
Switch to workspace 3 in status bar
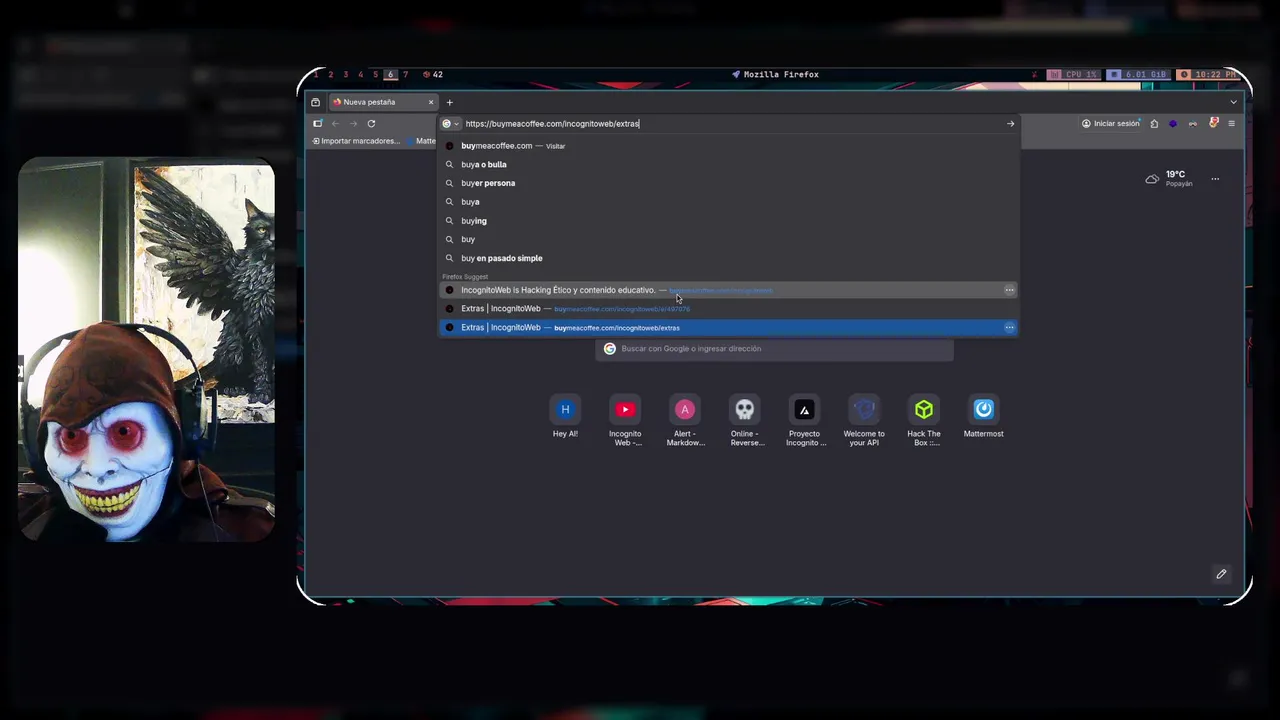point(346,74)
